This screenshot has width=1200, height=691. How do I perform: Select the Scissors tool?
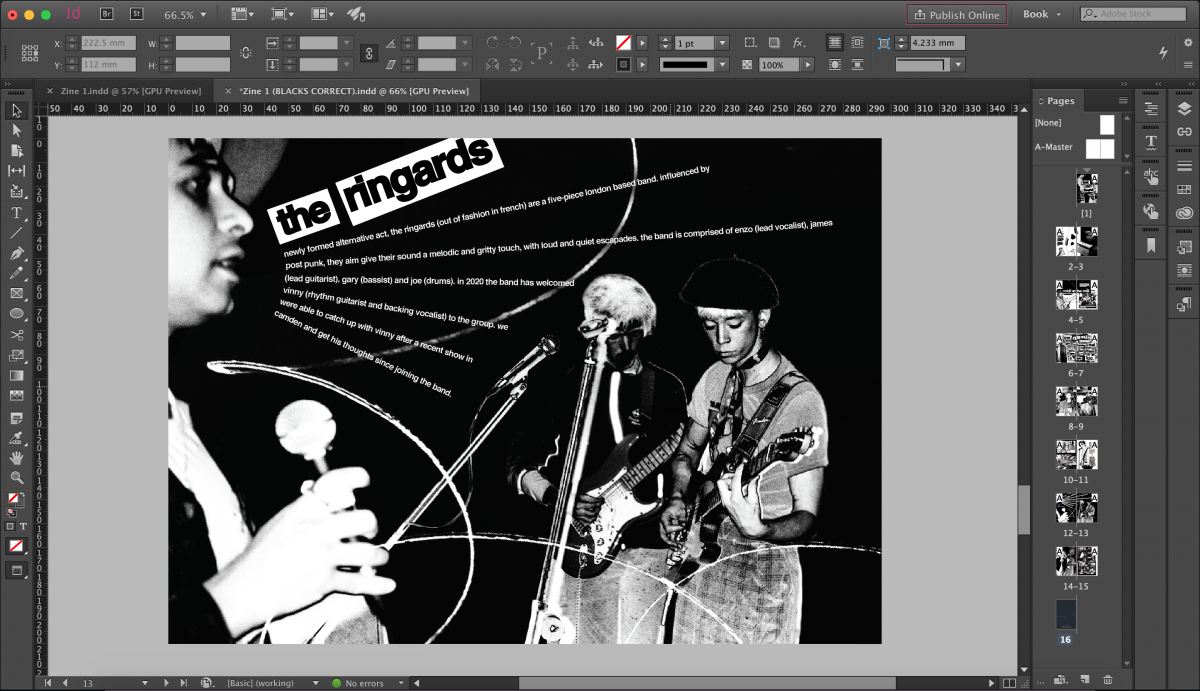click(17, 335)
